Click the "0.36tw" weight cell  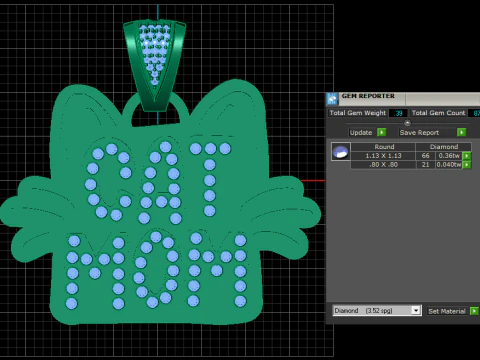pos(449,156)
